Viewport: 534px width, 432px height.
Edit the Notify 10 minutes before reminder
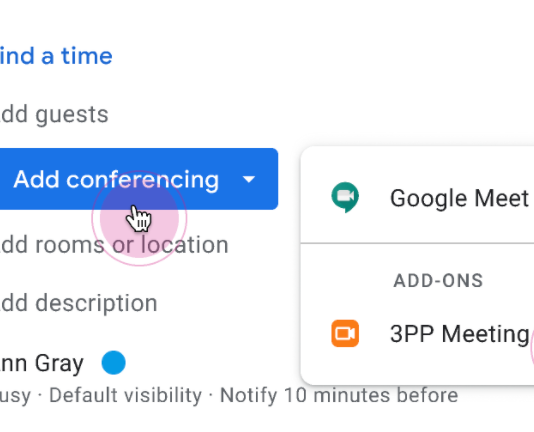tap(339, 395)
